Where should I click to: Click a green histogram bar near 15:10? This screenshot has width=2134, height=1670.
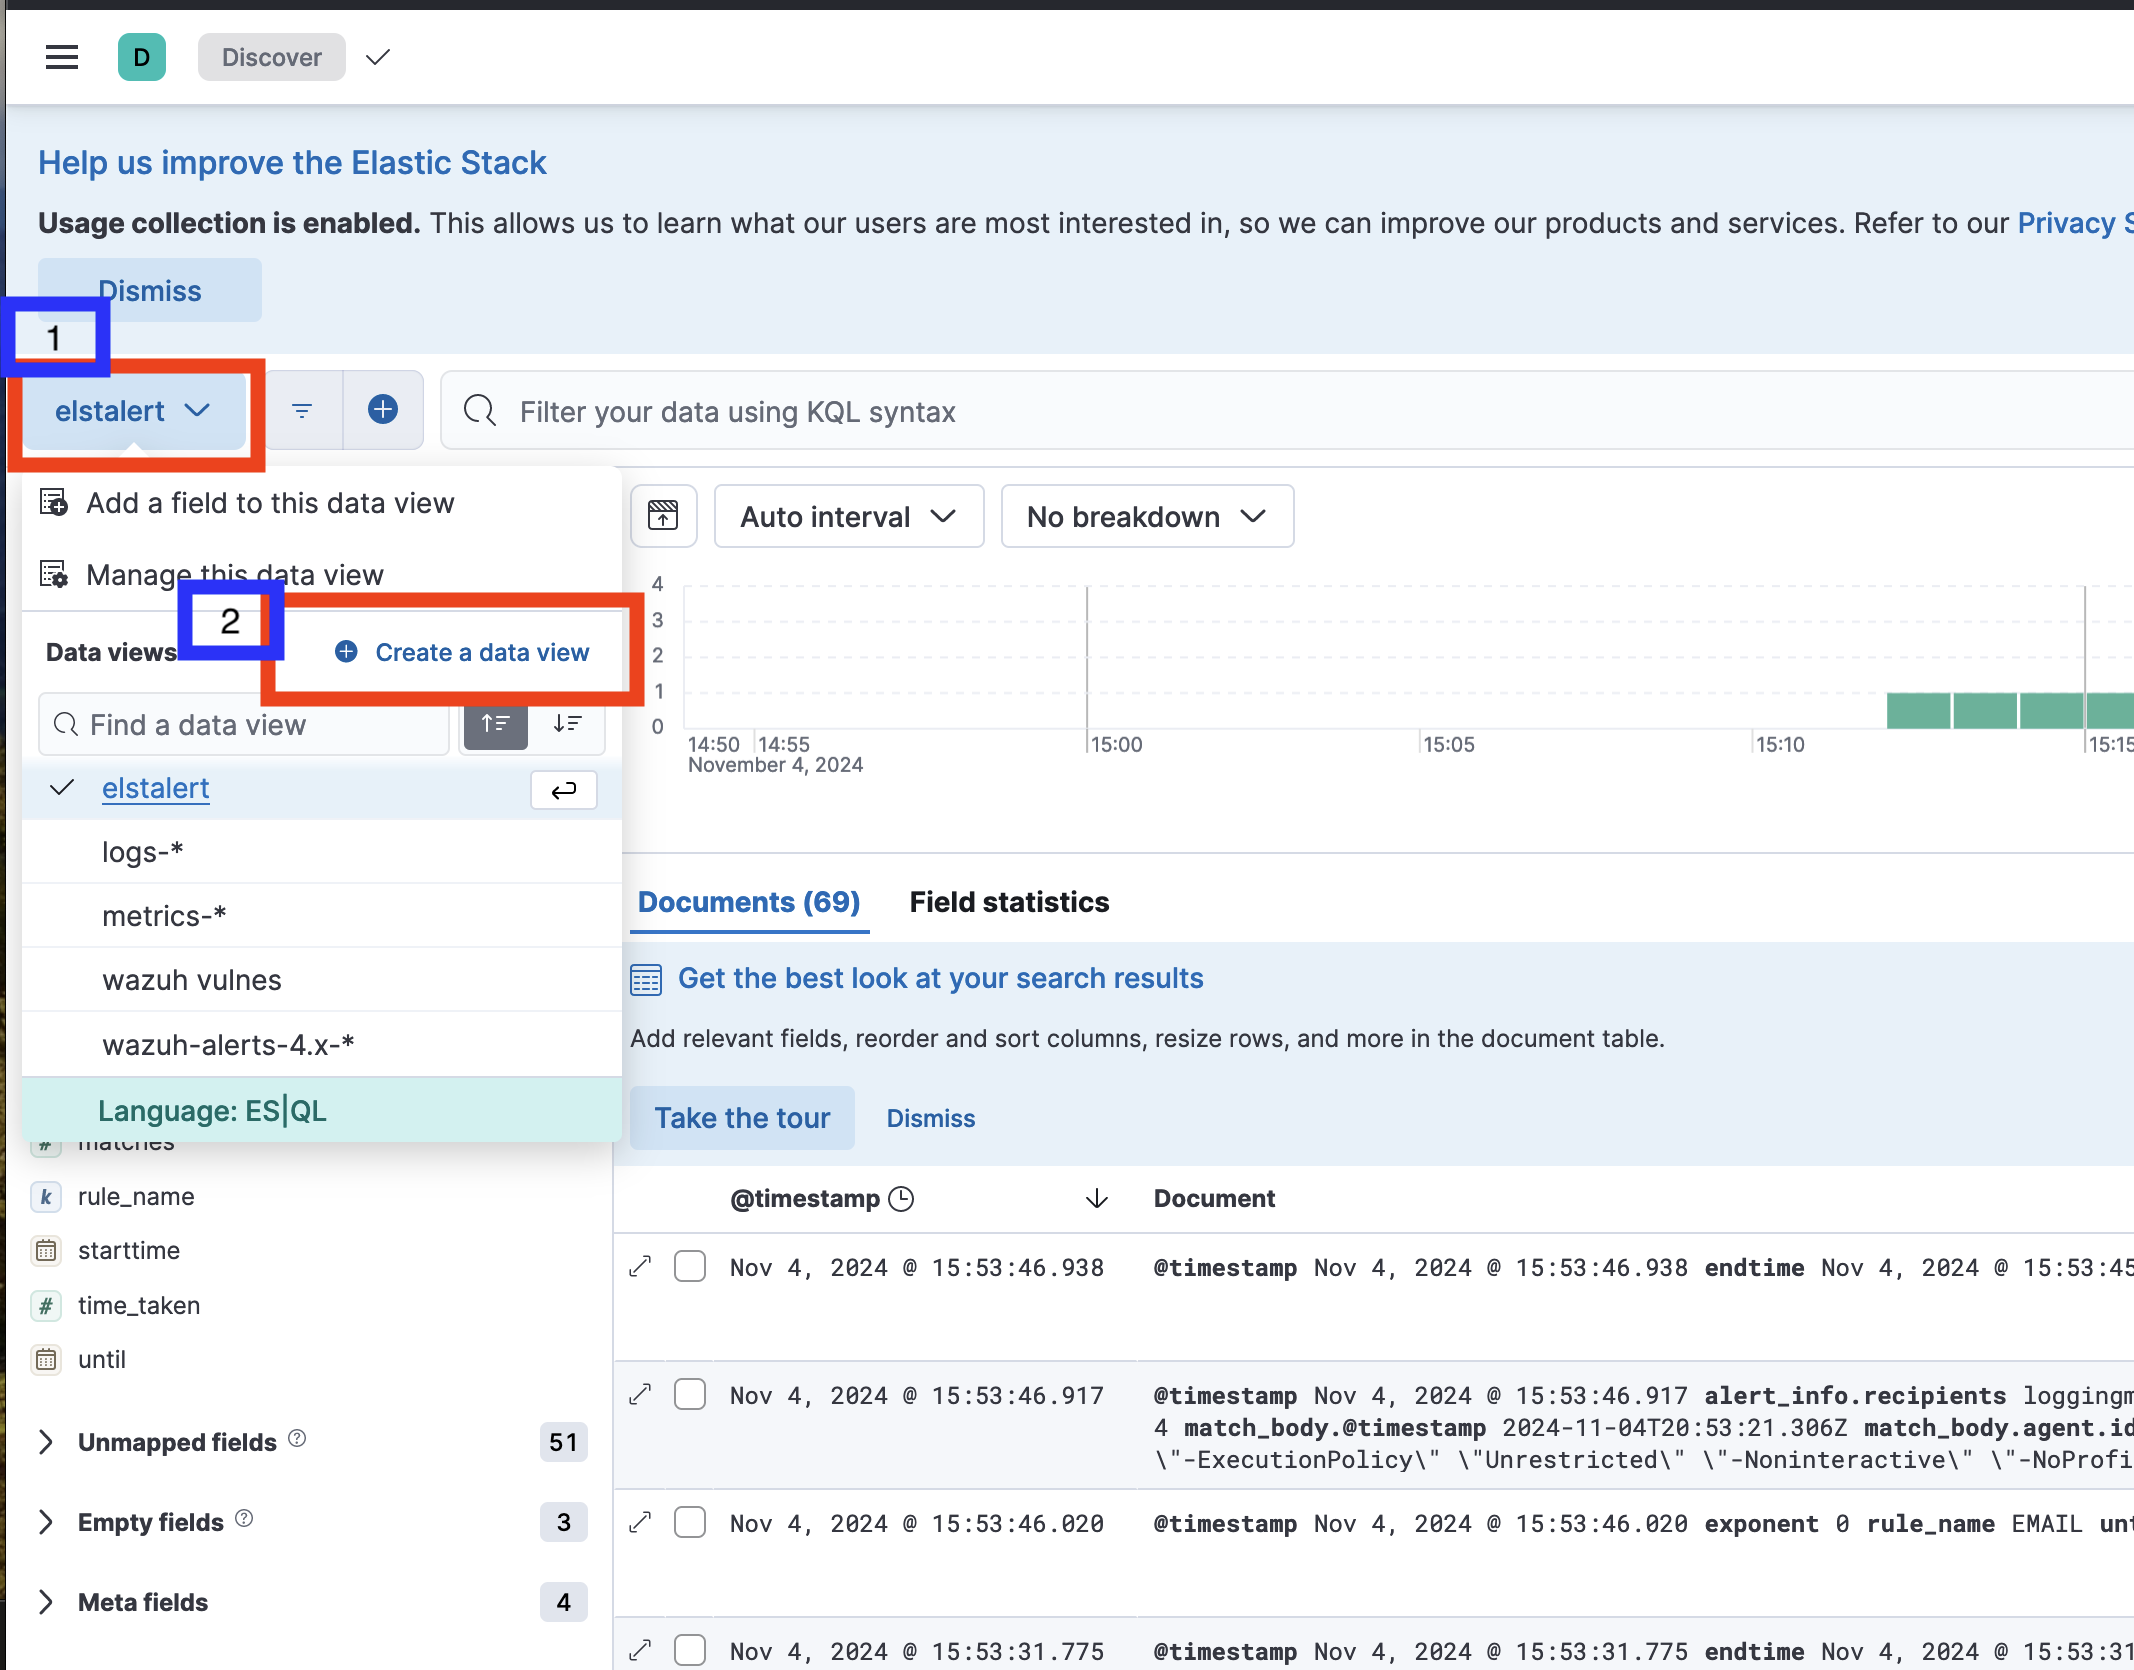tap(1918, 710)
